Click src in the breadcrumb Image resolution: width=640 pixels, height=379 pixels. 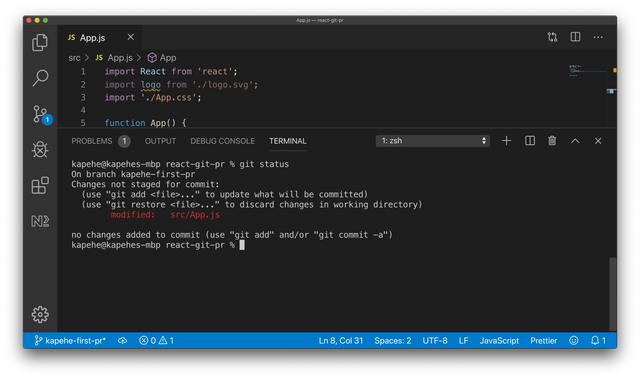(x=74, y=58)
